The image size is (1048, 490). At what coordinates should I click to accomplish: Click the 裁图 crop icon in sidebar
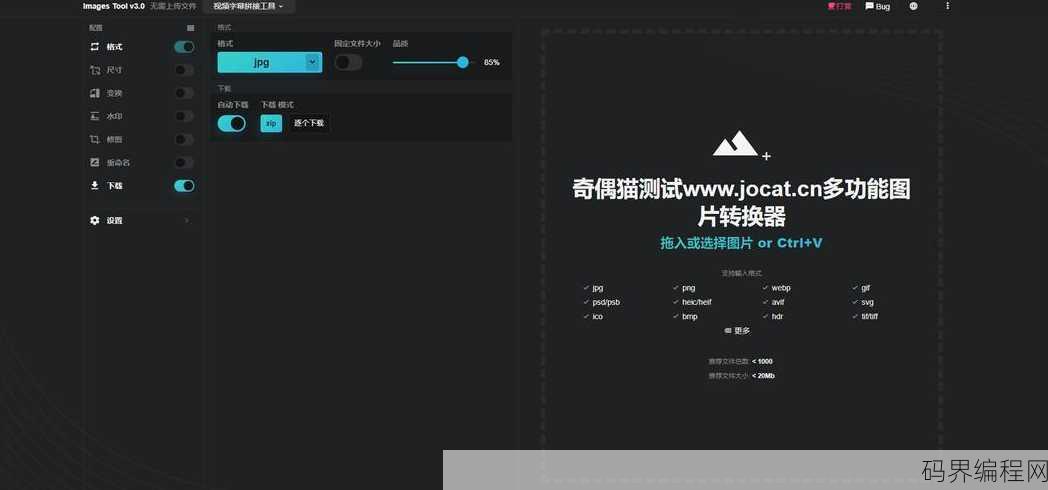click(x=94, y=139)
